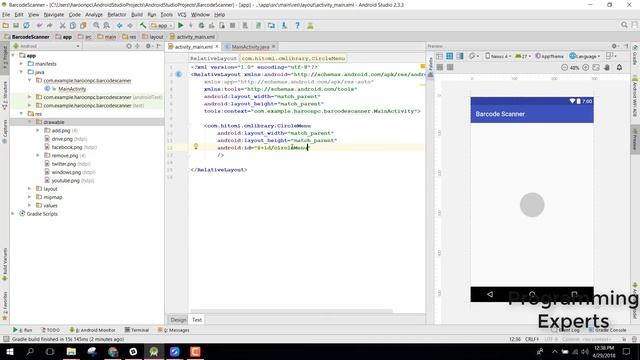Open the Refactor menu
Screen dimensions: 640x360
117,15
